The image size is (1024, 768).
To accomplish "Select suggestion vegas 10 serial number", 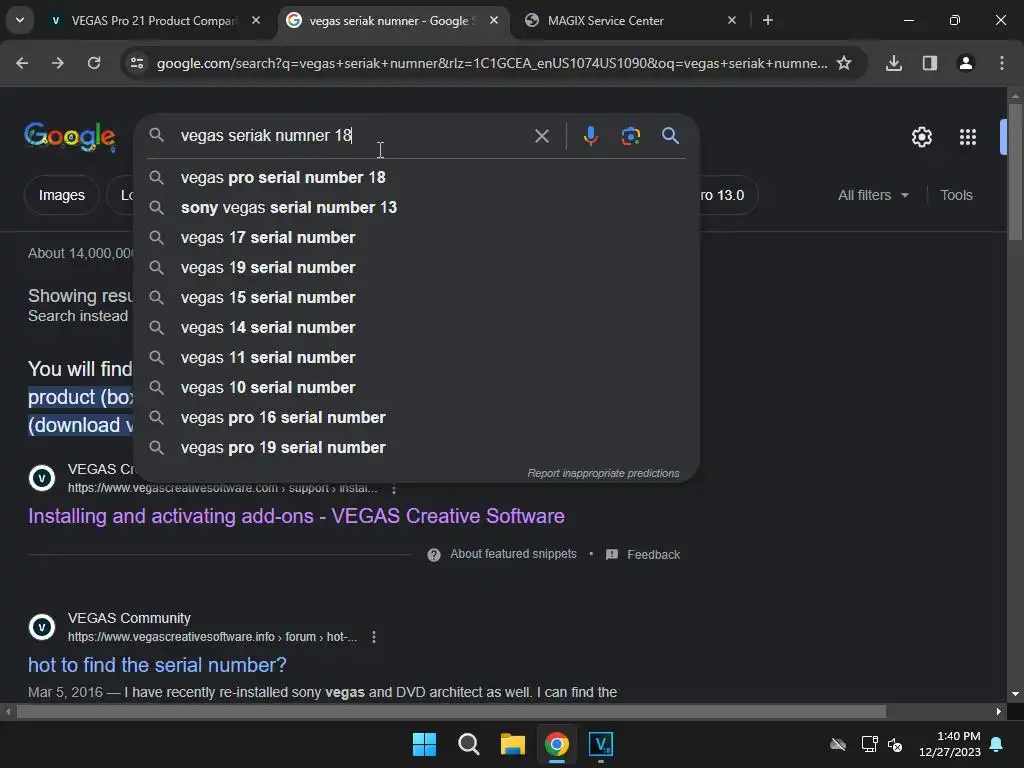I will tap(416, 388).
